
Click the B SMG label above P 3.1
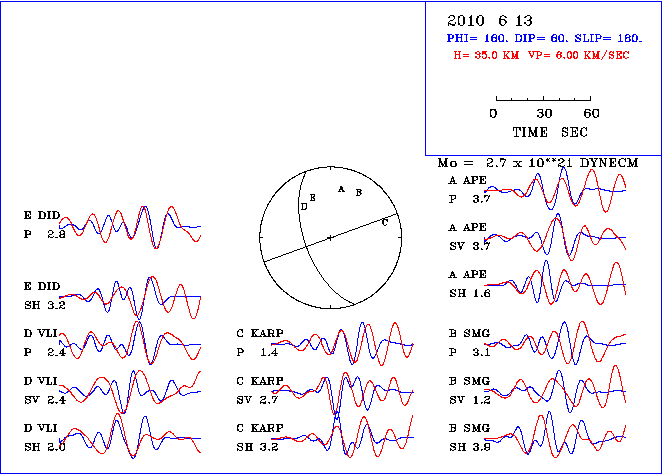click(x=469, y=333)
